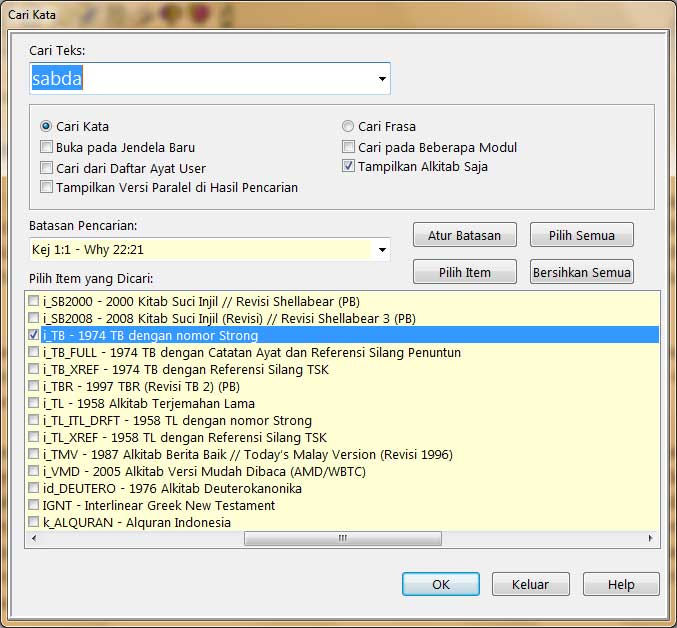
Task: Expand the Batasan Pencarian dropdown
Action: click(x=382, y=249)
